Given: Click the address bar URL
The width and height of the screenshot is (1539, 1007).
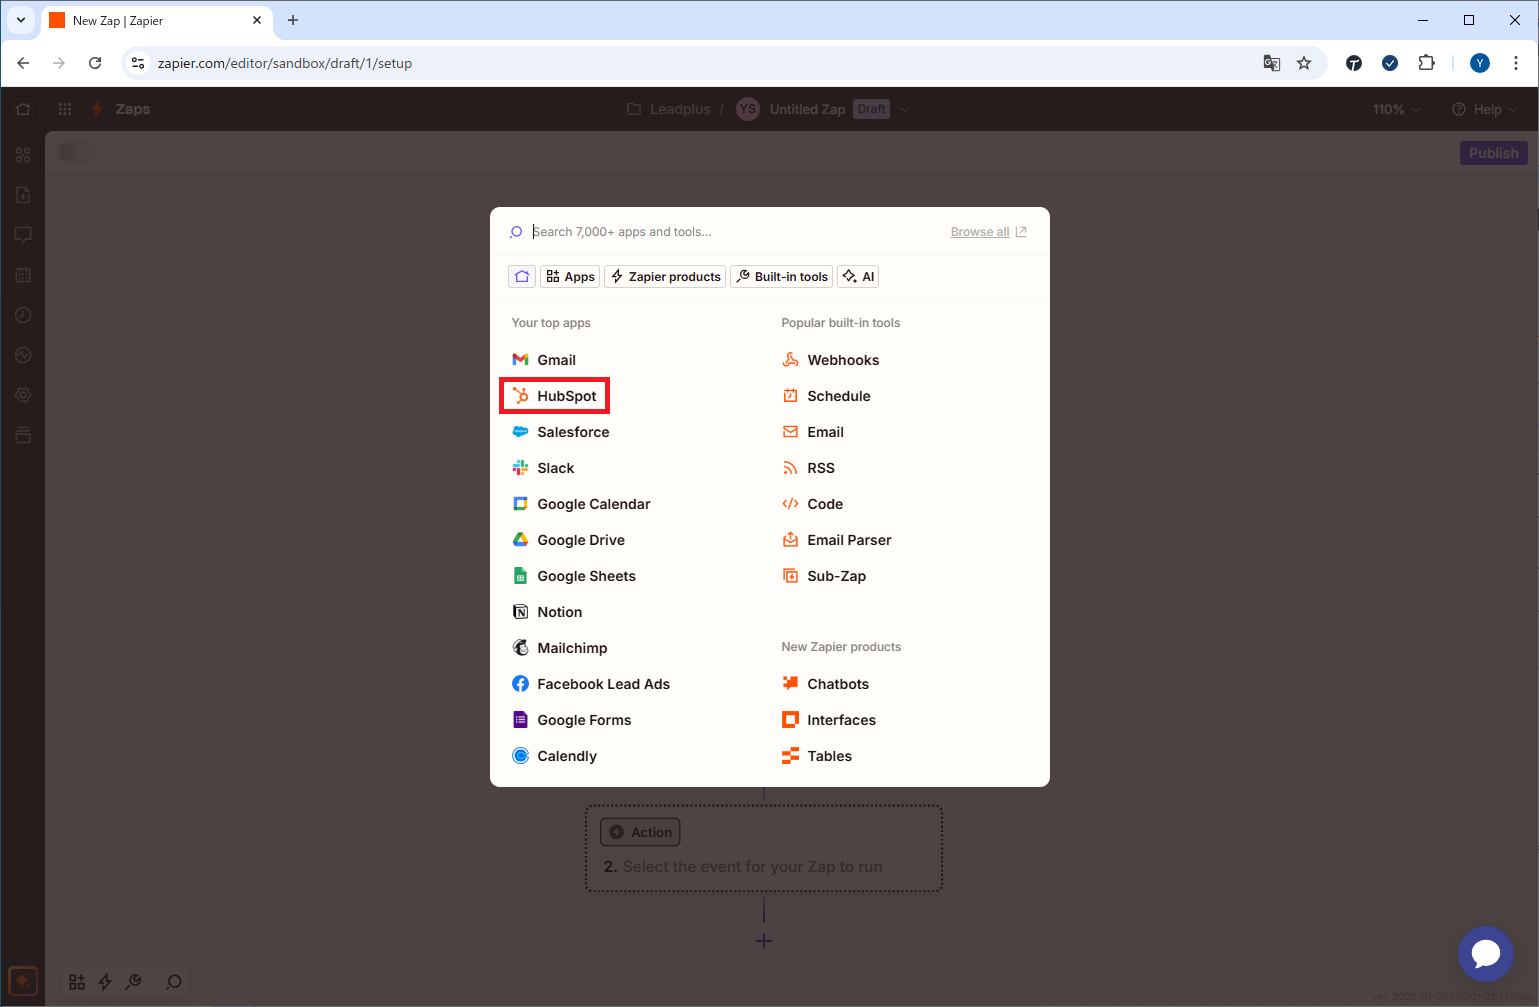Looking at the screenshot, I should [285, 63].
